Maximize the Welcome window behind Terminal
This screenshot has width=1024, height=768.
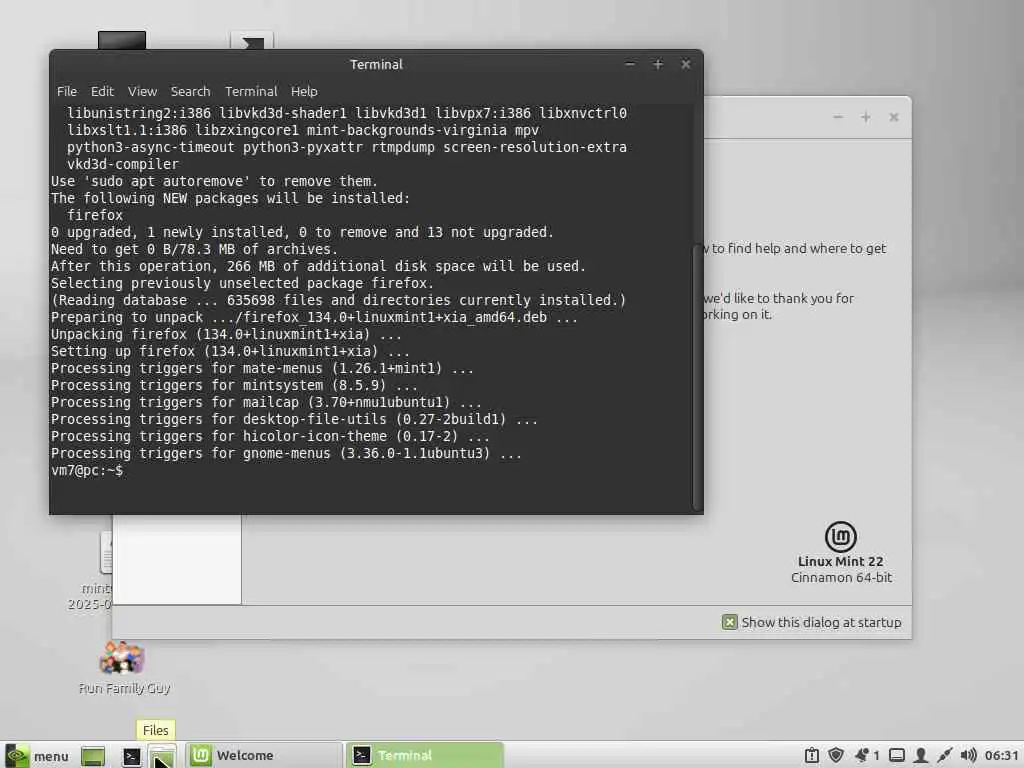866,117
